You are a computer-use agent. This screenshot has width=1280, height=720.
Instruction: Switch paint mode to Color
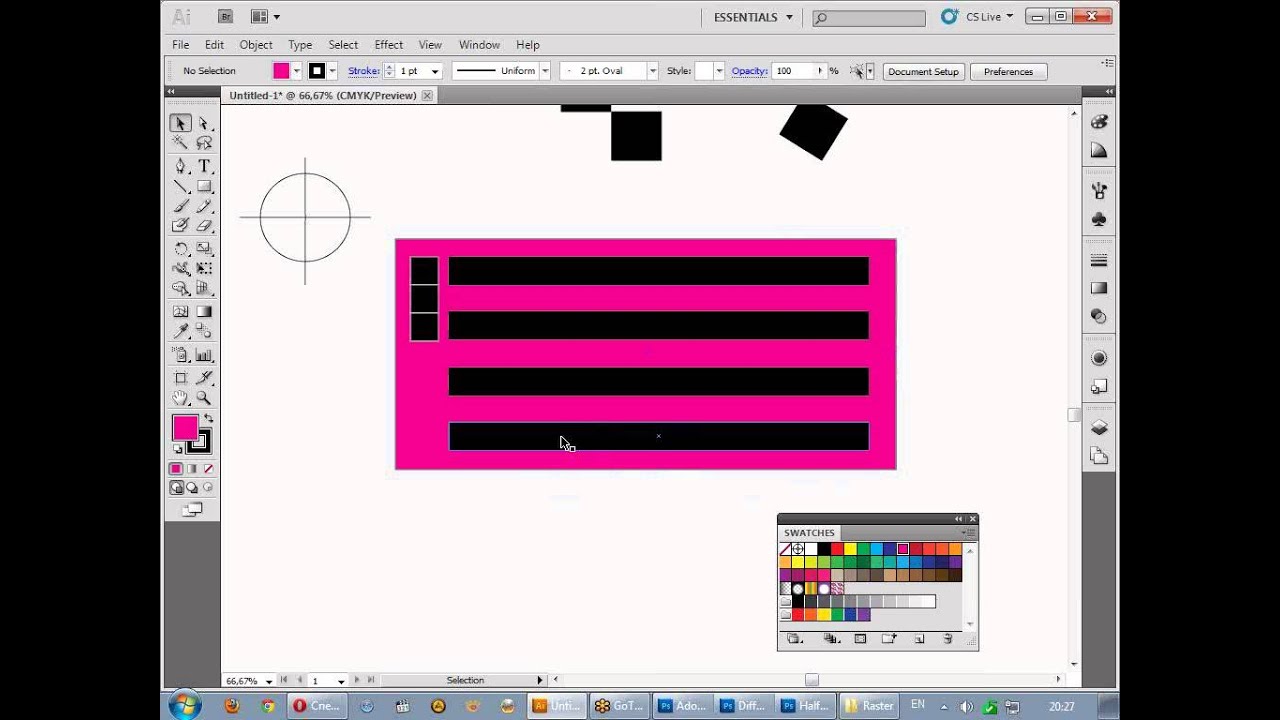(x=176, y=469)
